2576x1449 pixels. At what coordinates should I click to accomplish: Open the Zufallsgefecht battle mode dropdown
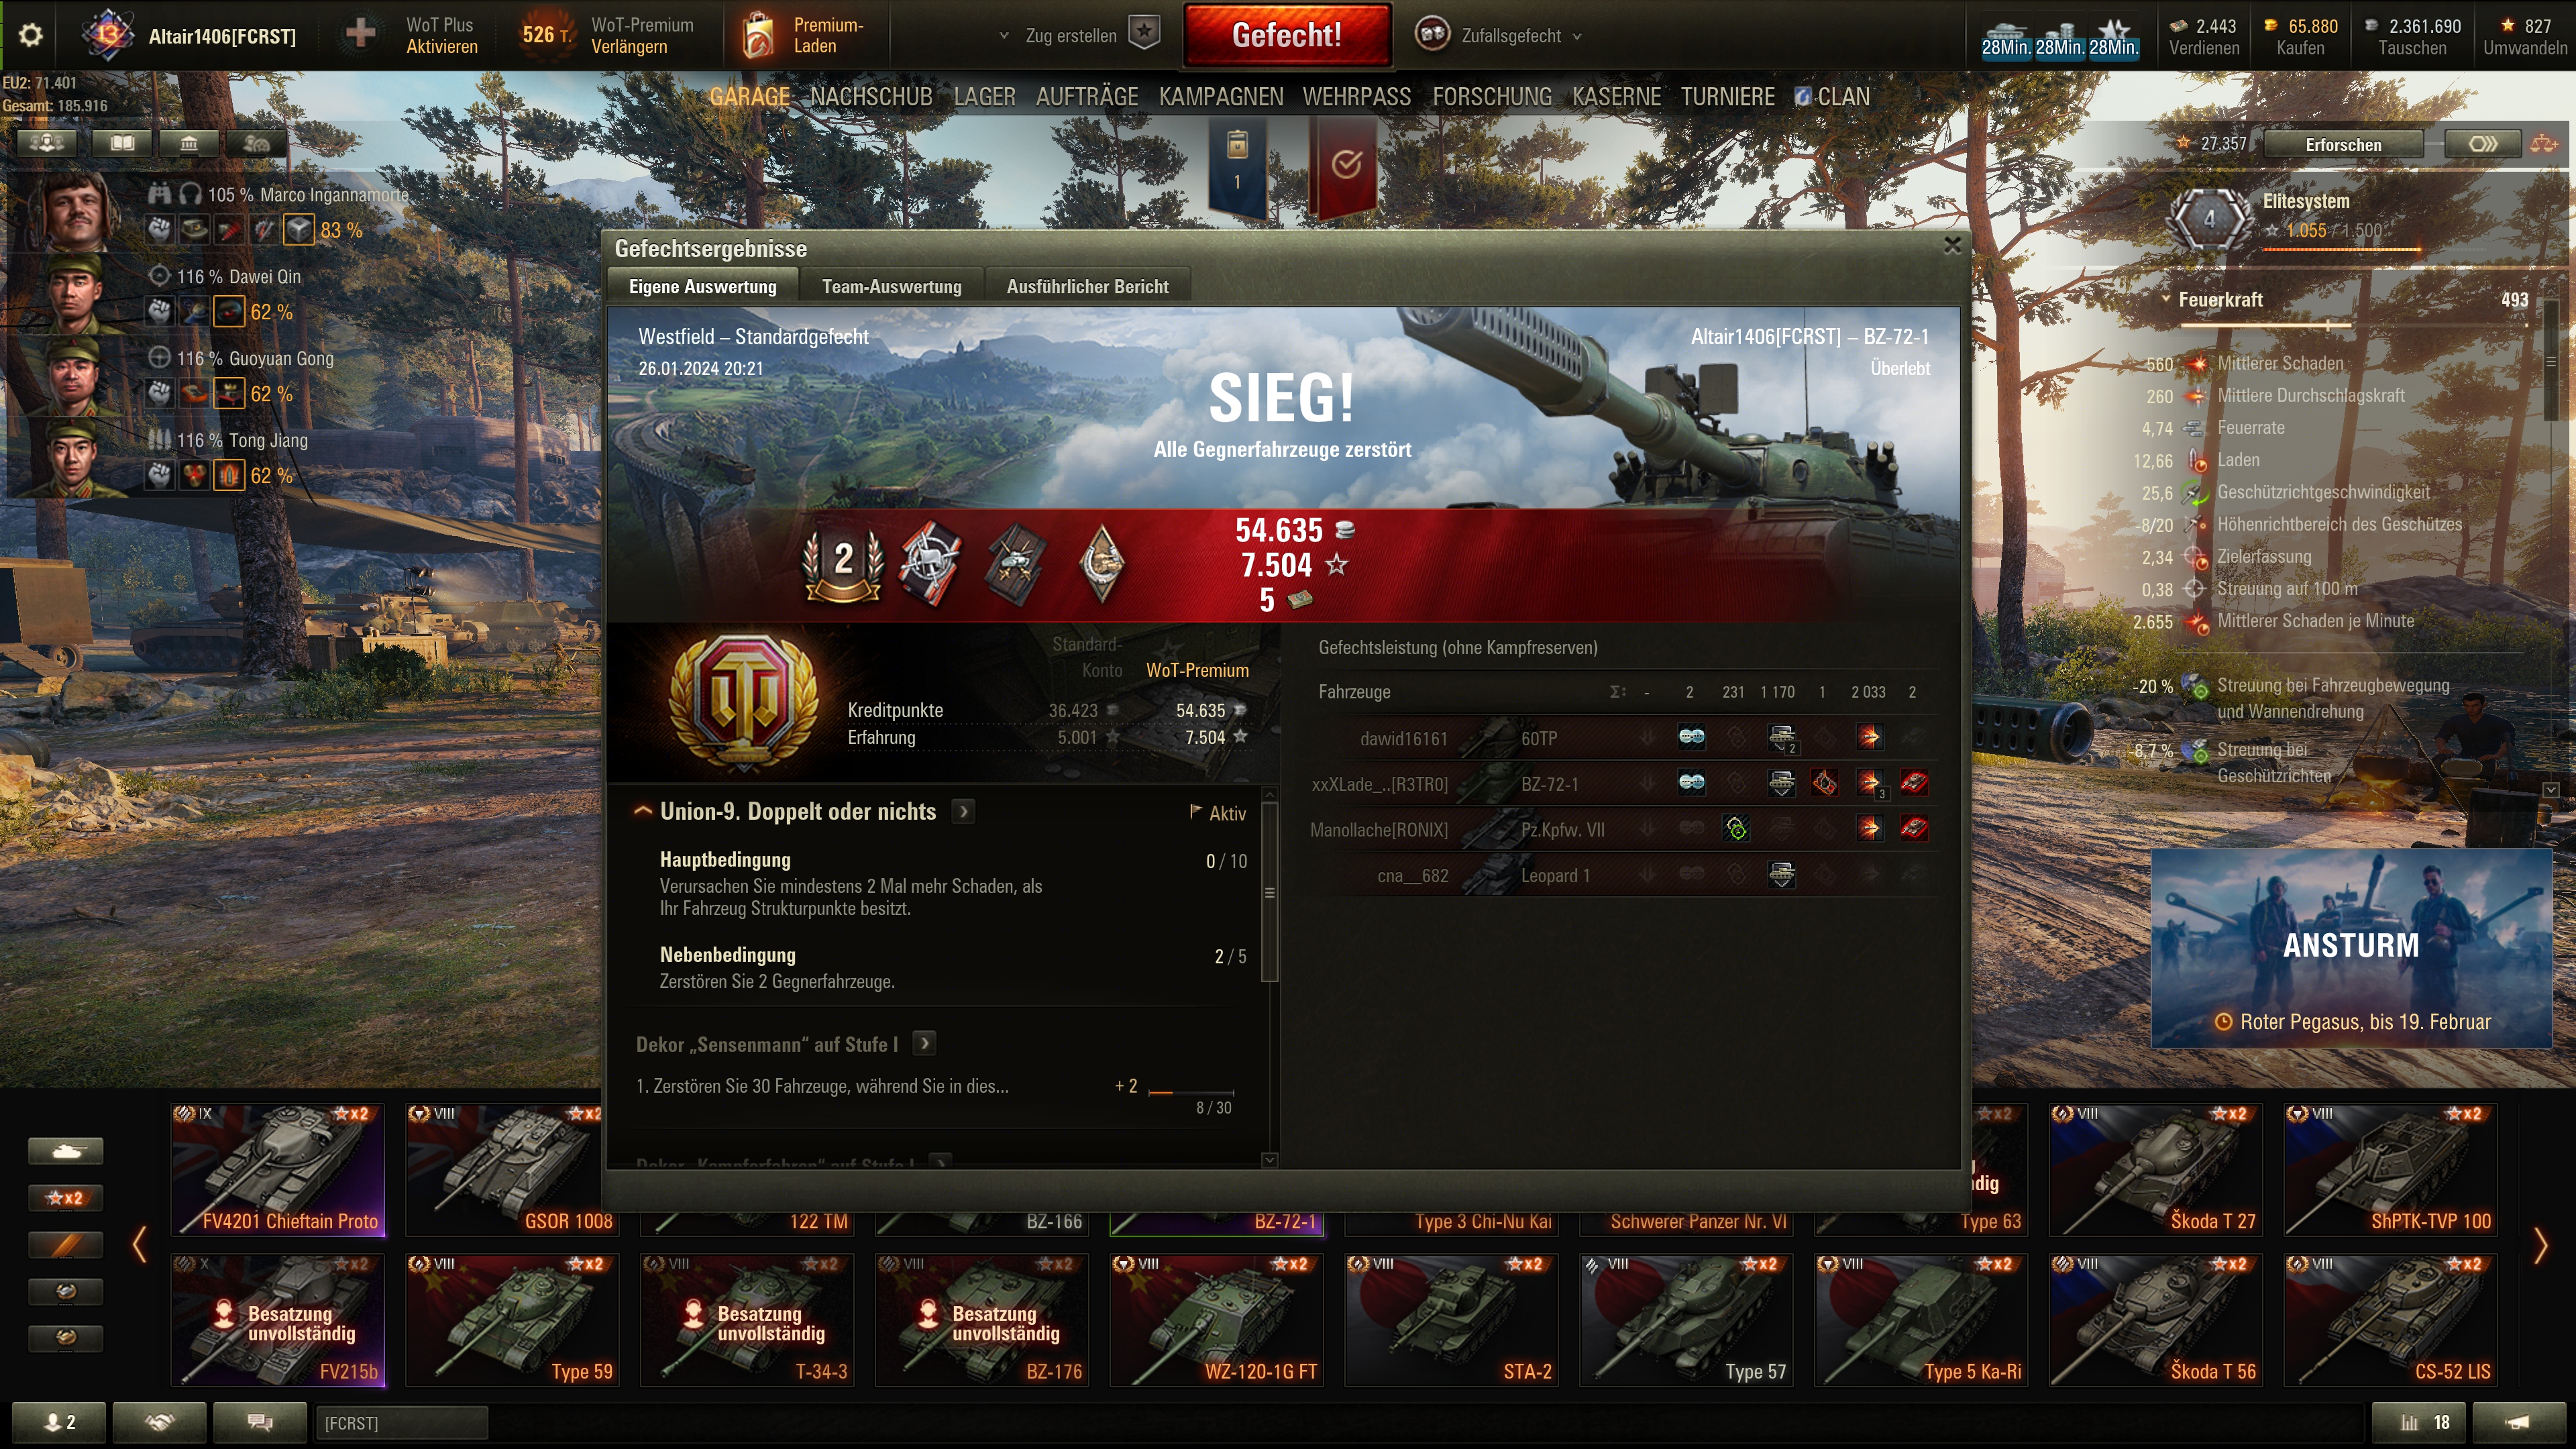(x=1499, y=35)
